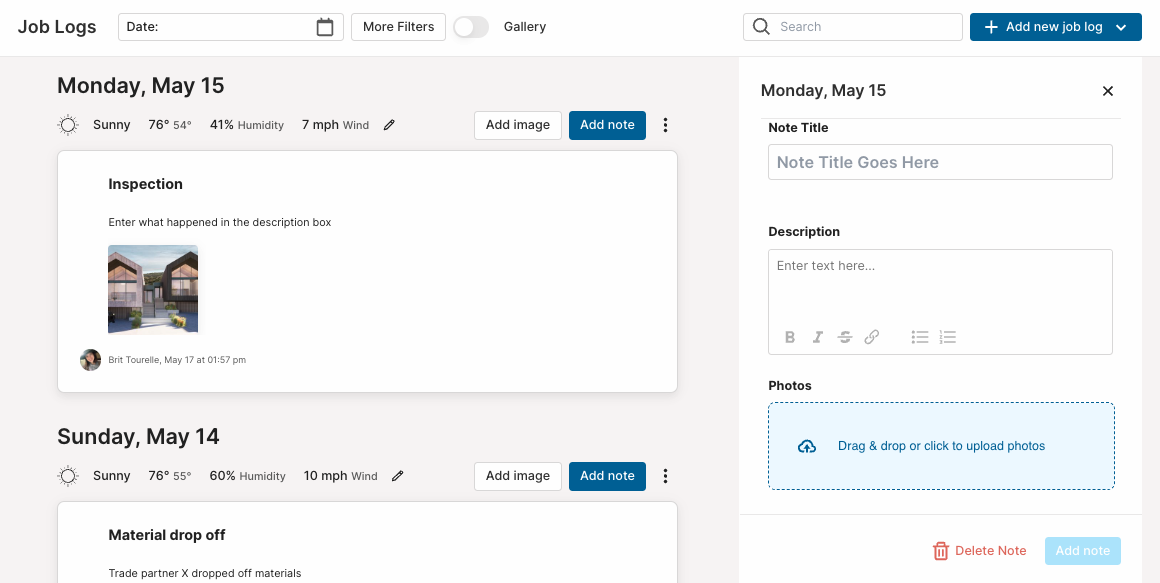Insert a link with the chain icon

(x=872, y=337)
